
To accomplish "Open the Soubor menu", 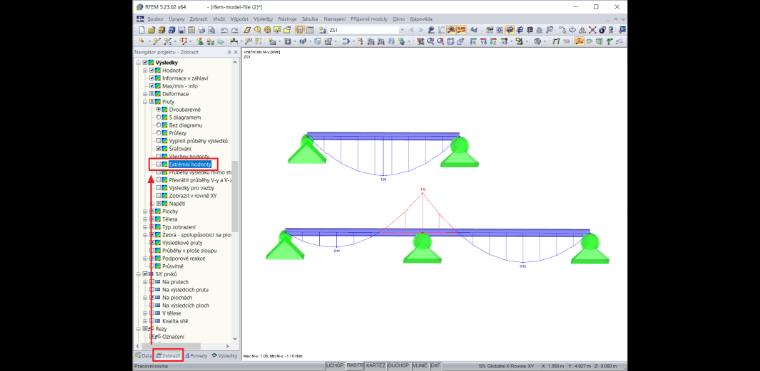I will point(156,19).
